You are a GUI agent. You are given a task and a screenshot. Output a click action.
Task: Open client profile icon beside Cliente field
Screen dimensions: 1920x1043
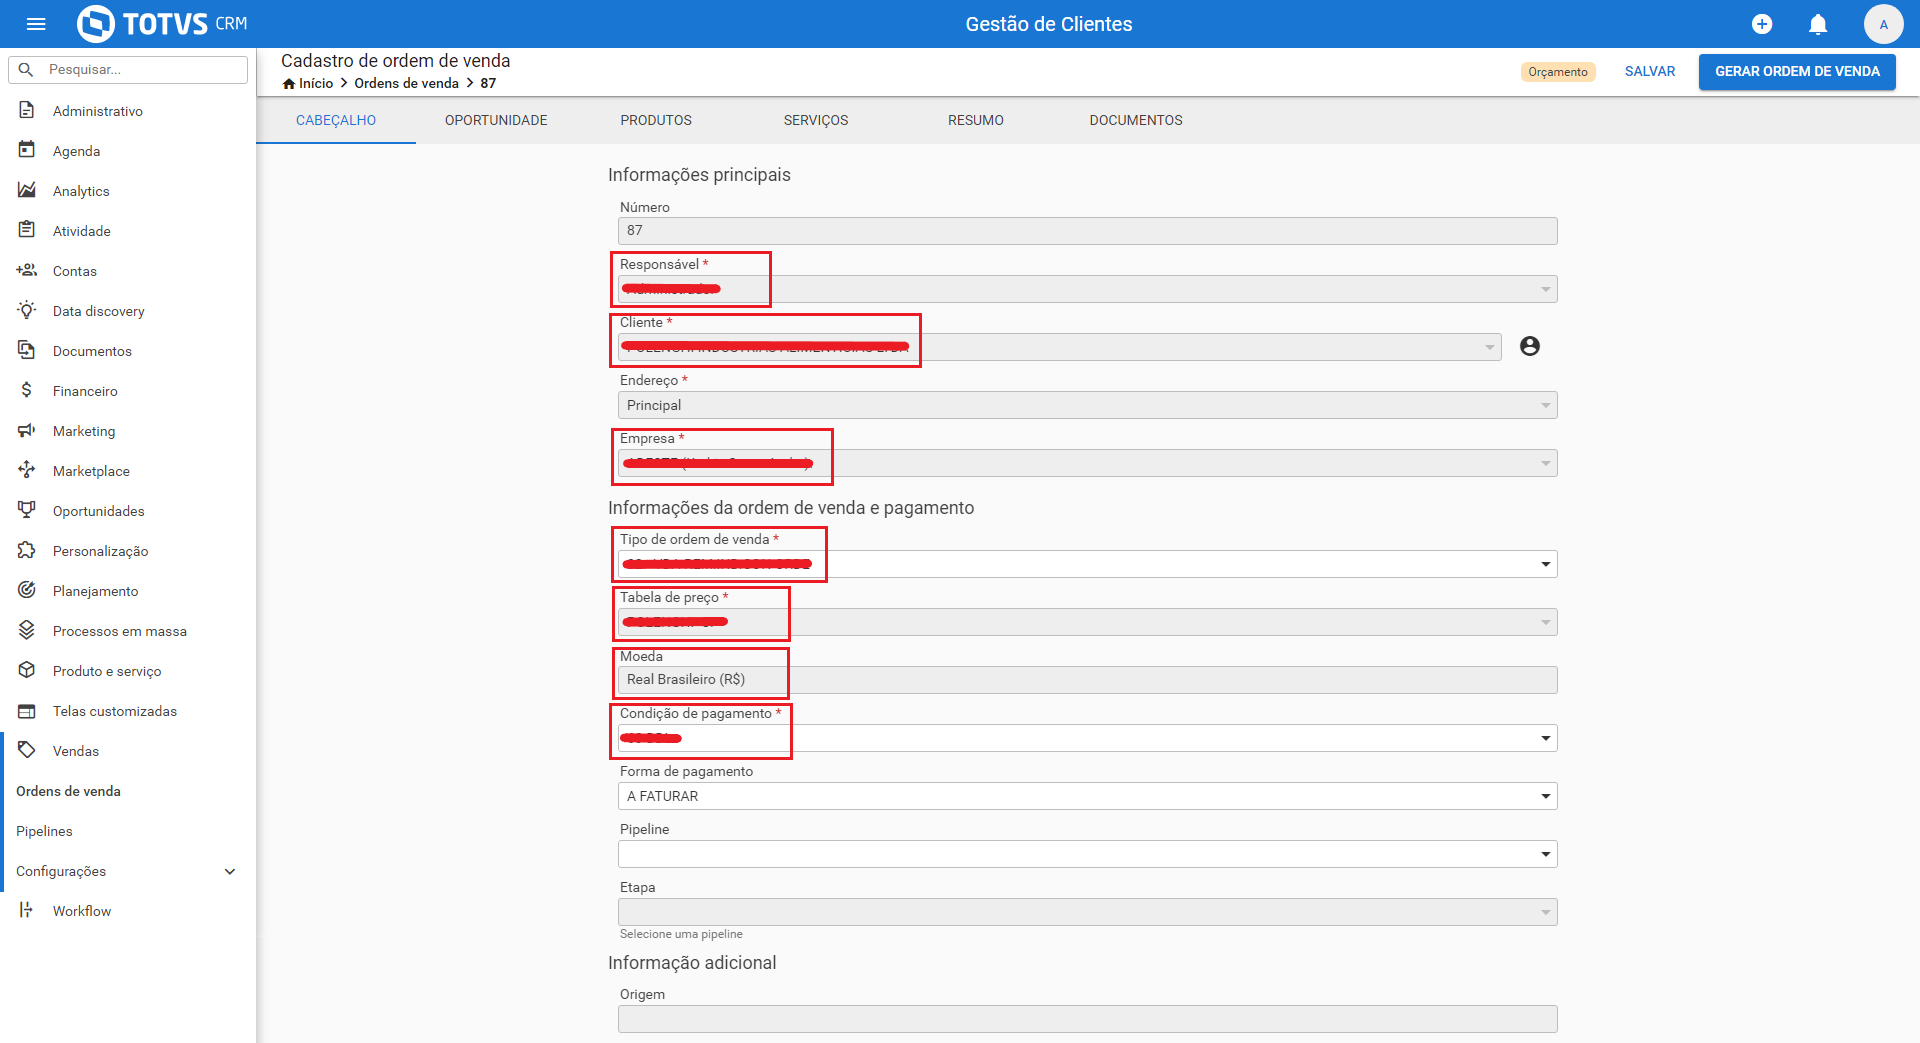(1530, 346)
